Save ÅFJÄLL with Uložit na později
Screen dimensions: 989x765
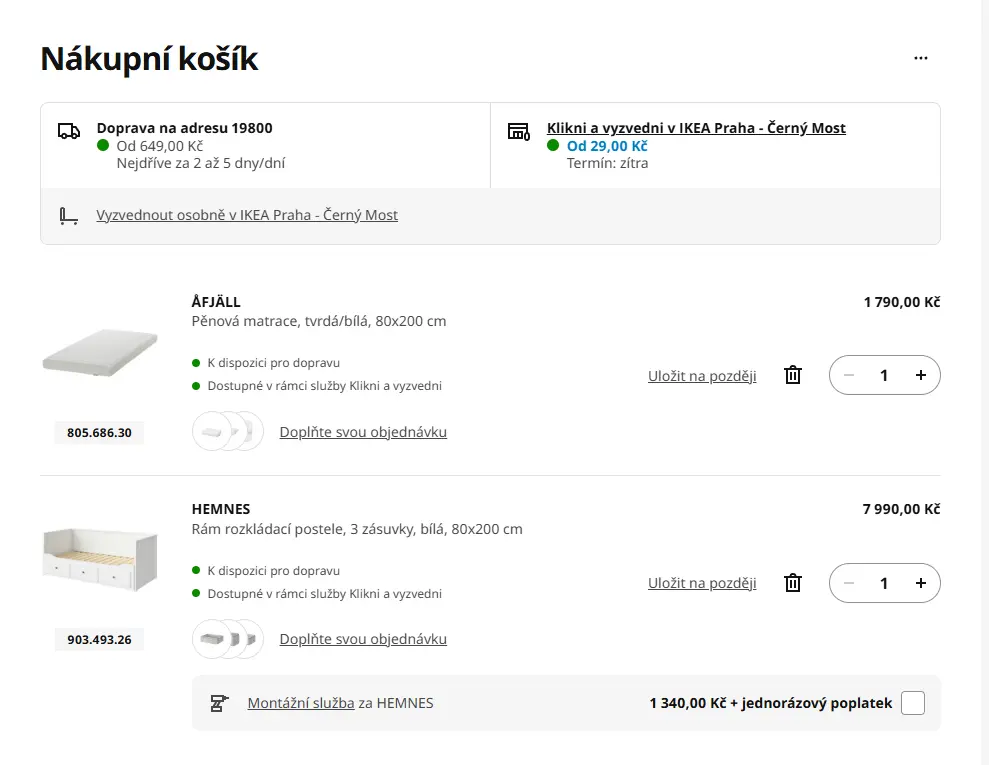pyautogui.click(x=702, y=376)
